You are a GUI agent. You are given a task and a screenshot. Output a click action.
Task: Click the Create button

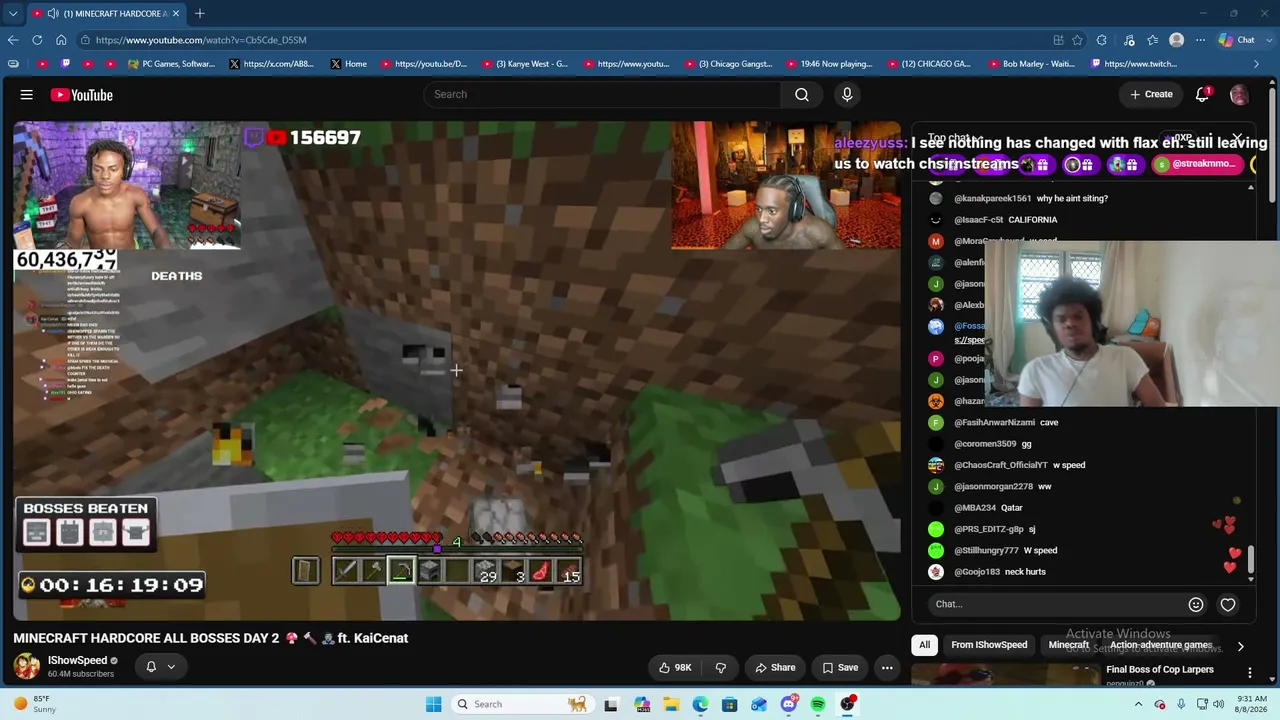pos(1151,94)
